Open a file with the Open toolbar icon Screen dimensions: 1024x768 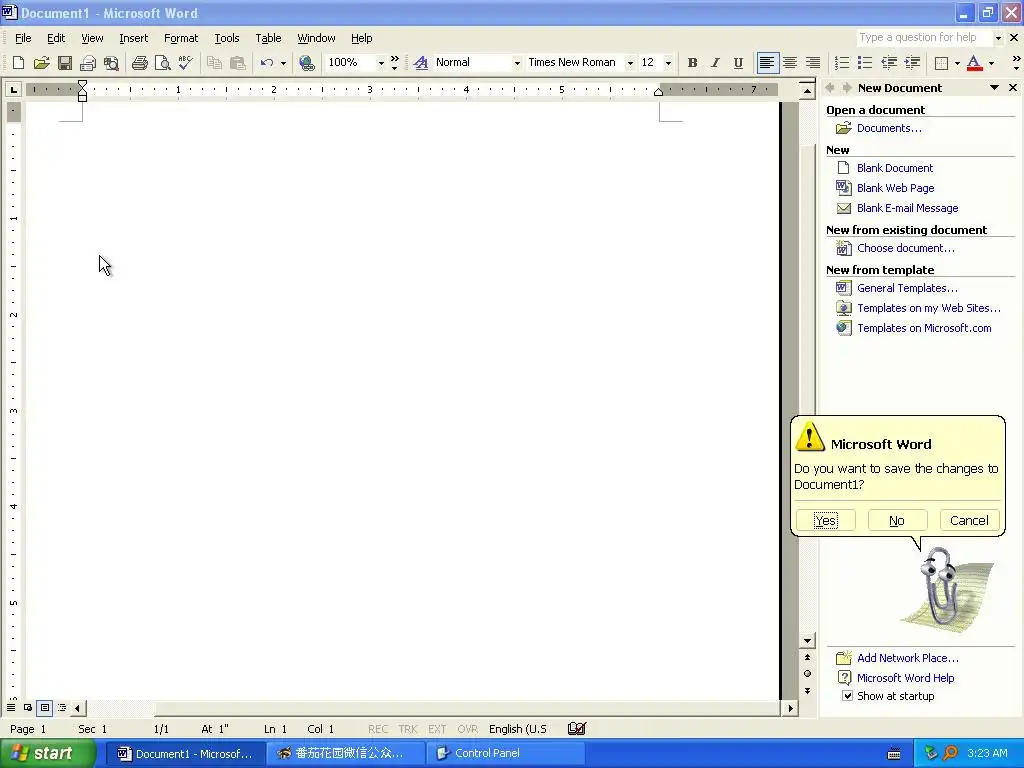pos(42,63)
